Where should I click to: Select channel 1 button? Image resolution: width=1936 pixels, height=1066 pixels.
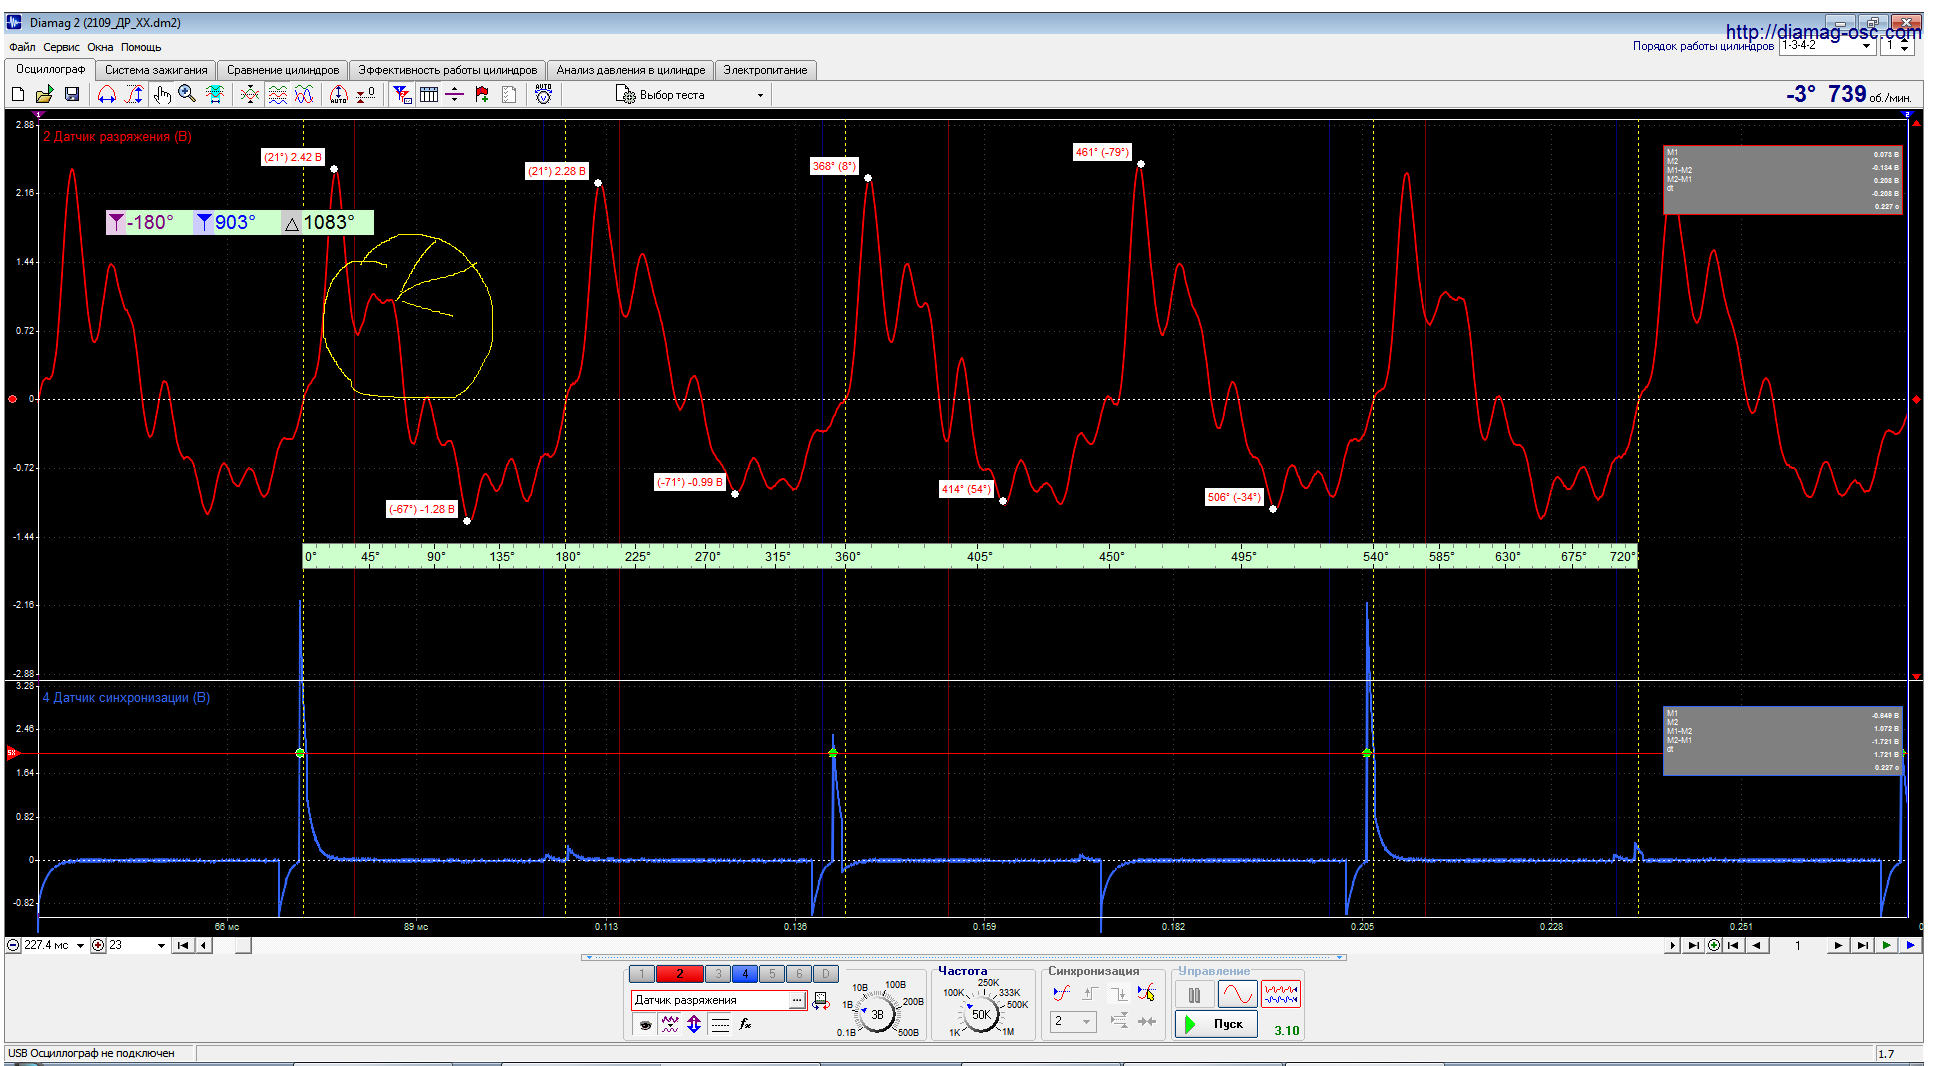(642, 974)
